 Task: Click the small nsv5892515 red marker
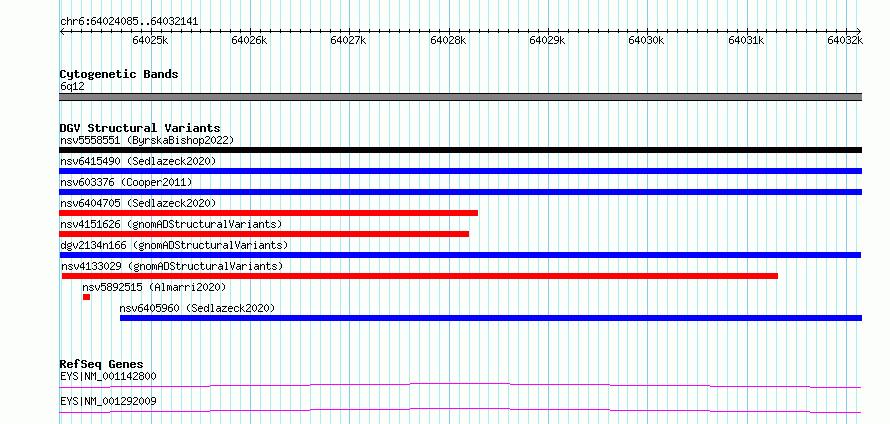click(x=86, y=297)
